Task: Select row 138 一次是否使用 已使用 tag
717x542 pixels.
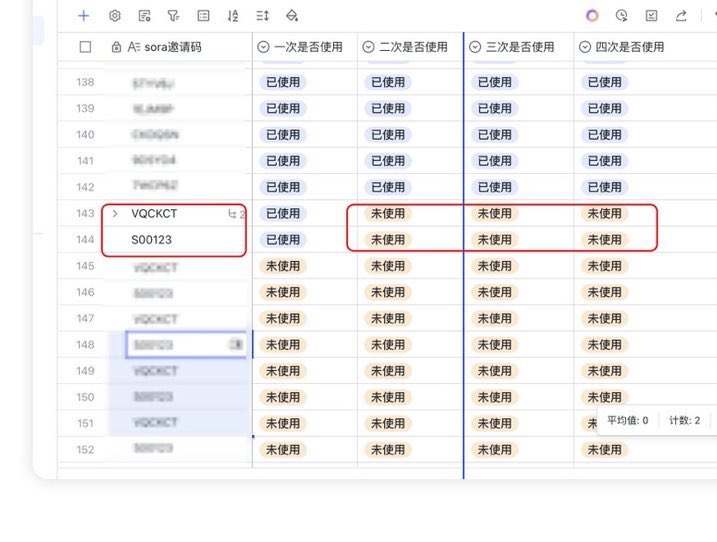Action: pos(283,82)
